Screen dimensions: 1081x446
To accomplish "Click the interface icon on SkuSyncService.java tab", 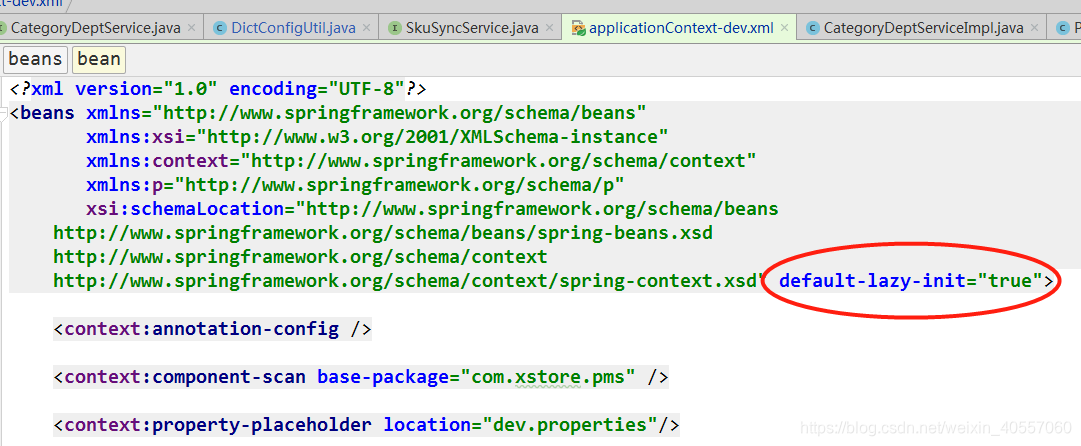I will click(394, 28).
